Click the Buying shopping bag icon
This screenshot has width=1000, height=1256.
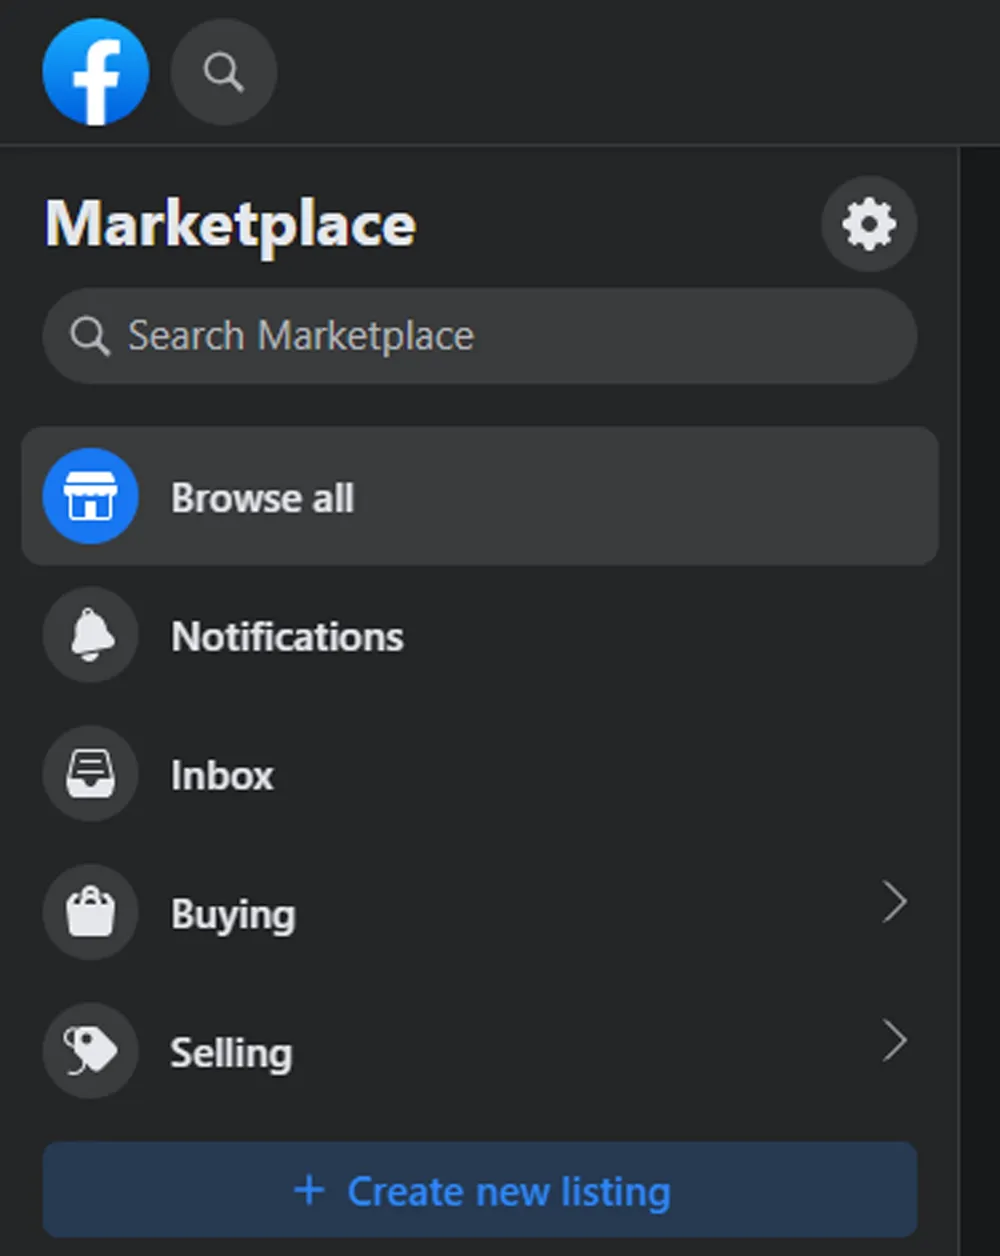tap(91, 913)
